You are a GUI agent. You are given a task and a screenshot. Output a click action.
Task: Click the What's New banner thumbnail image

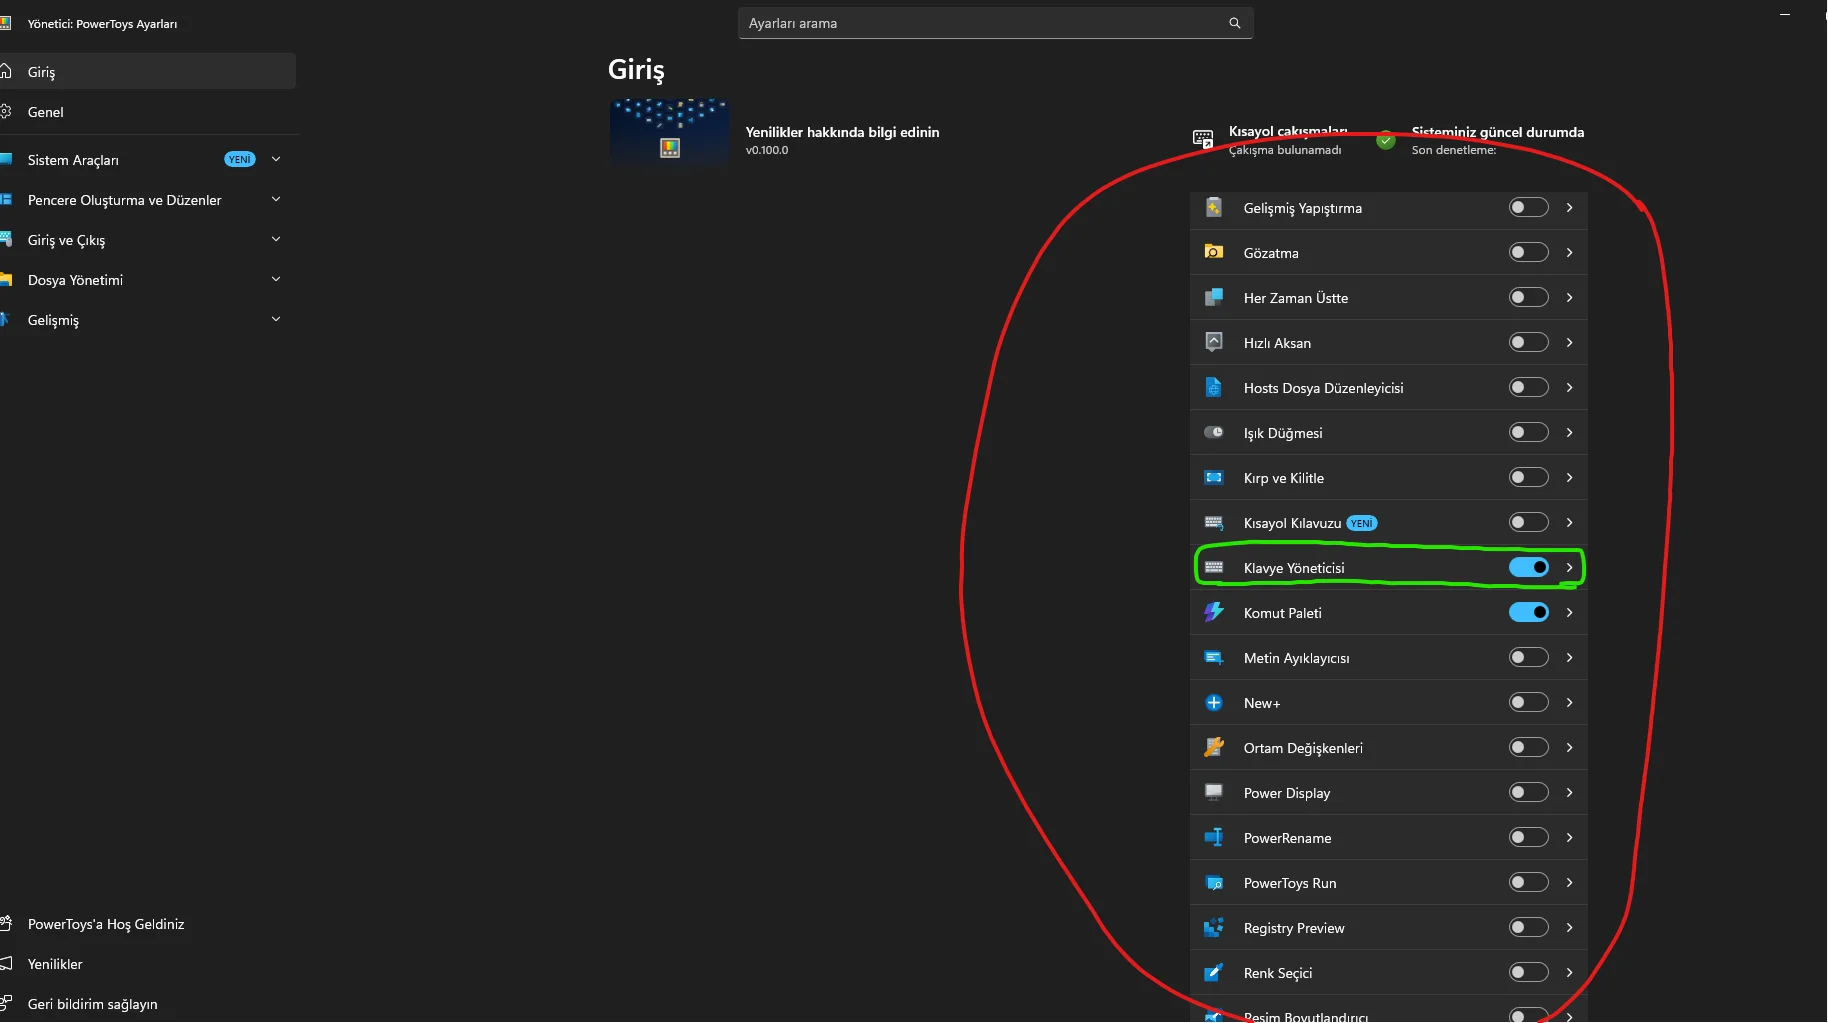(669, 132)
